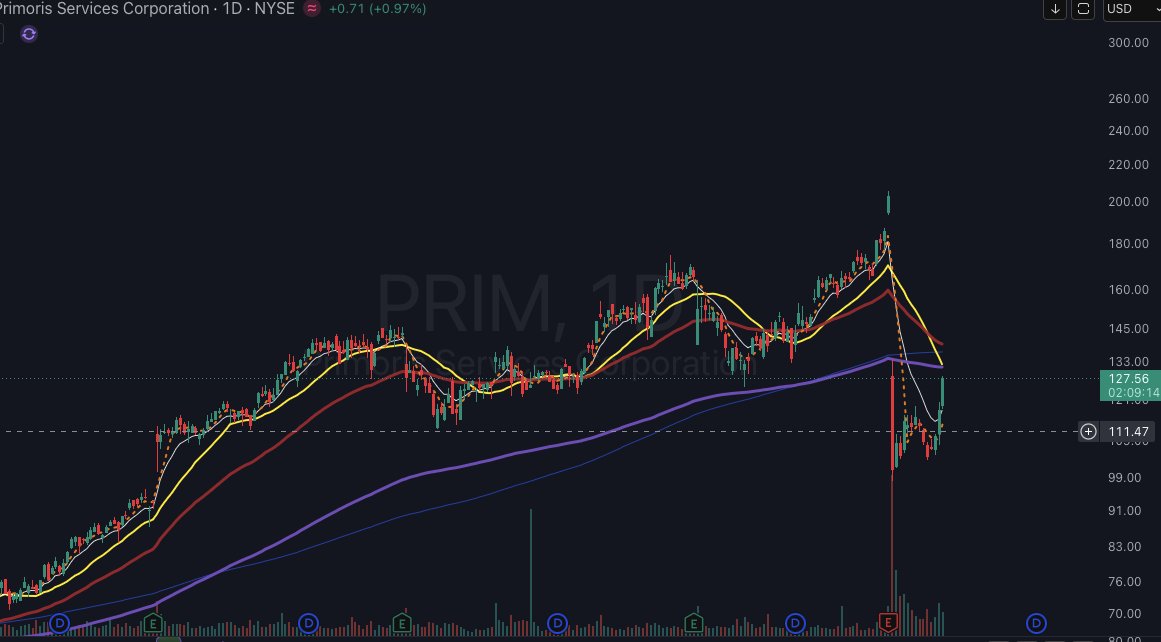Click the green 127.56 current price label
Viewport: 1161px width, 642px height.
pyautogui.click(x=1128, y=379)
